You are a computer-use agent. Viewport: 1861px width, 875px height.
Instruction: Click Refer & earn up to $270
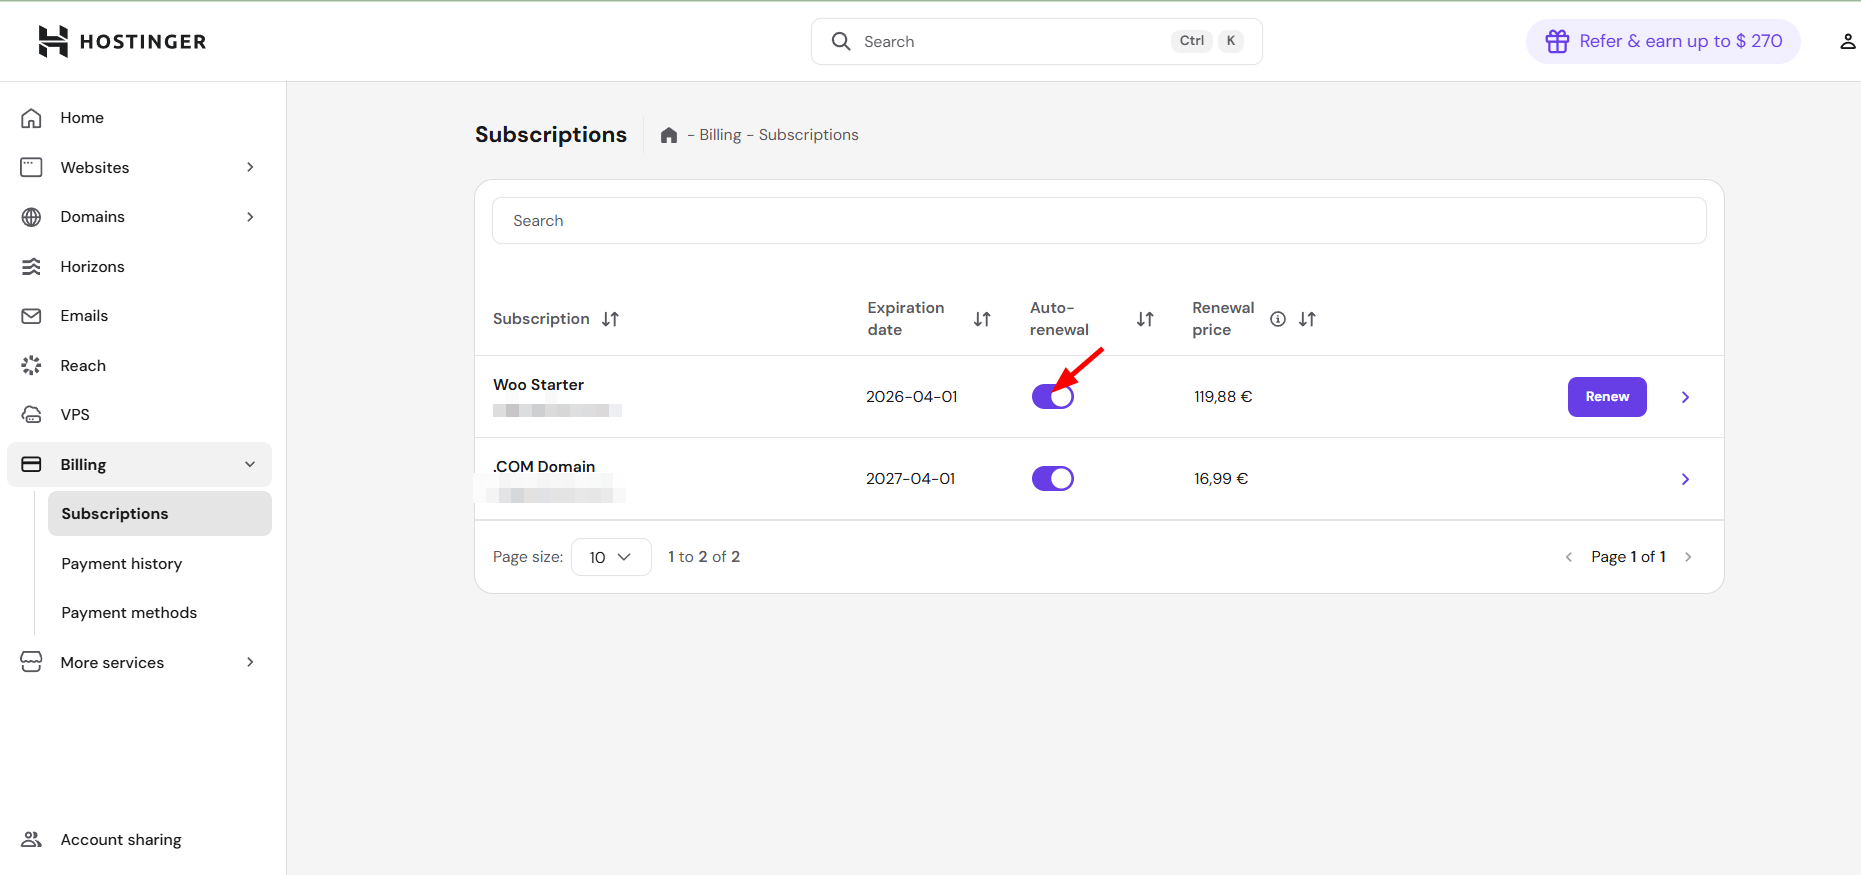click(x=1662, y=41)
